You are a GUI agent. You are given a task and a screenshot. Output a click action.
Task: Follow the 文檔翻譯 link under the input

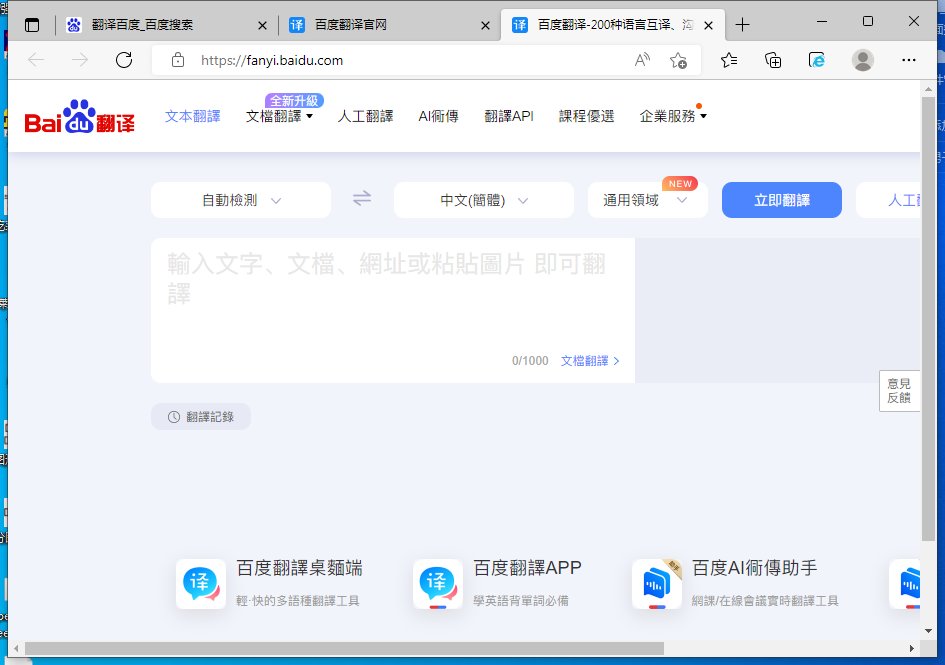[590, 361]
